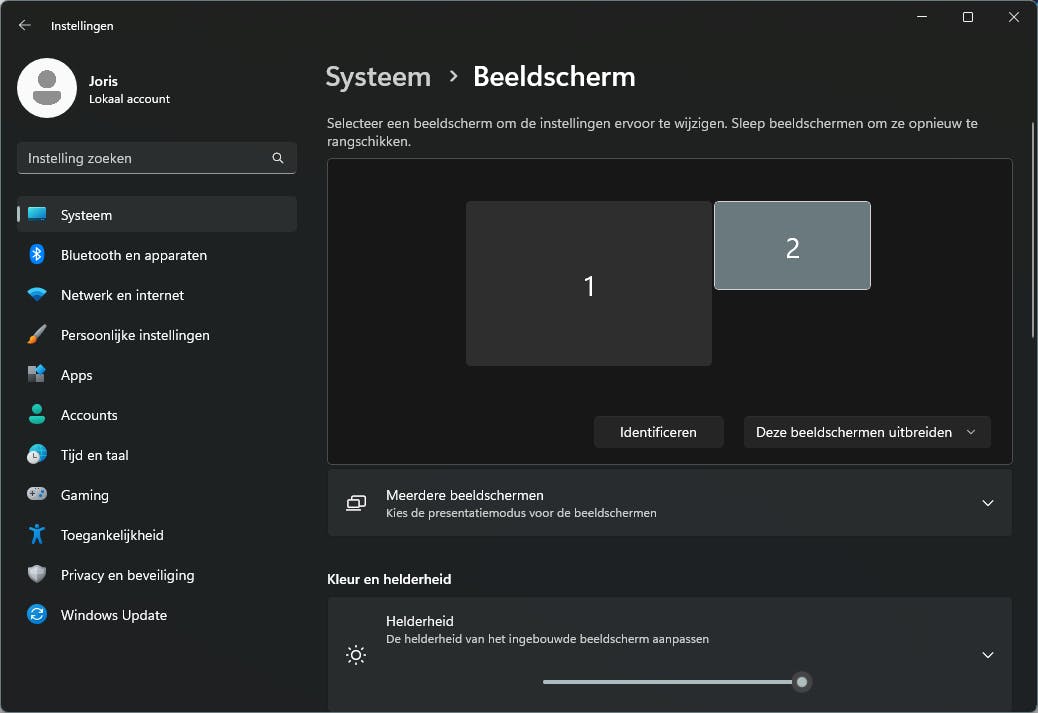Click the Accounts person icon

click(37, 415)
